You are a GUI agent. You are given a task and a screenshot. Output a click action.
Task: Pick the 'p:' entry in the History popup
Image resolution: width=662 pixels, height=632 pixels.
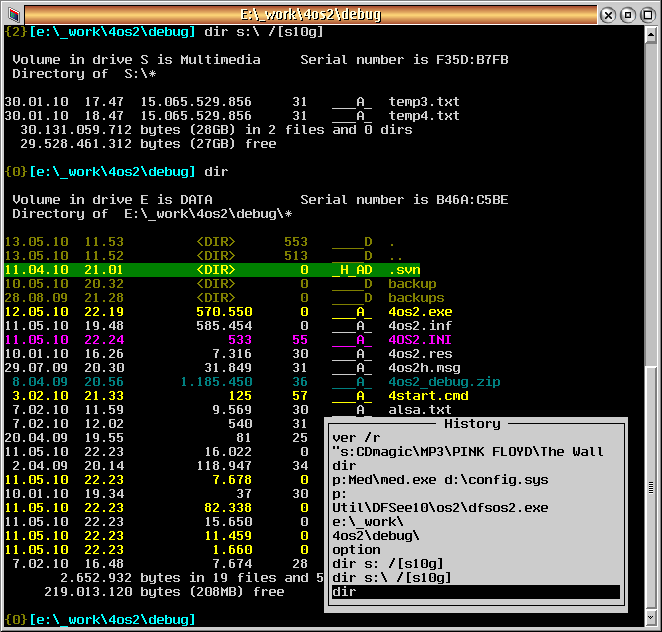pos(340,494)
